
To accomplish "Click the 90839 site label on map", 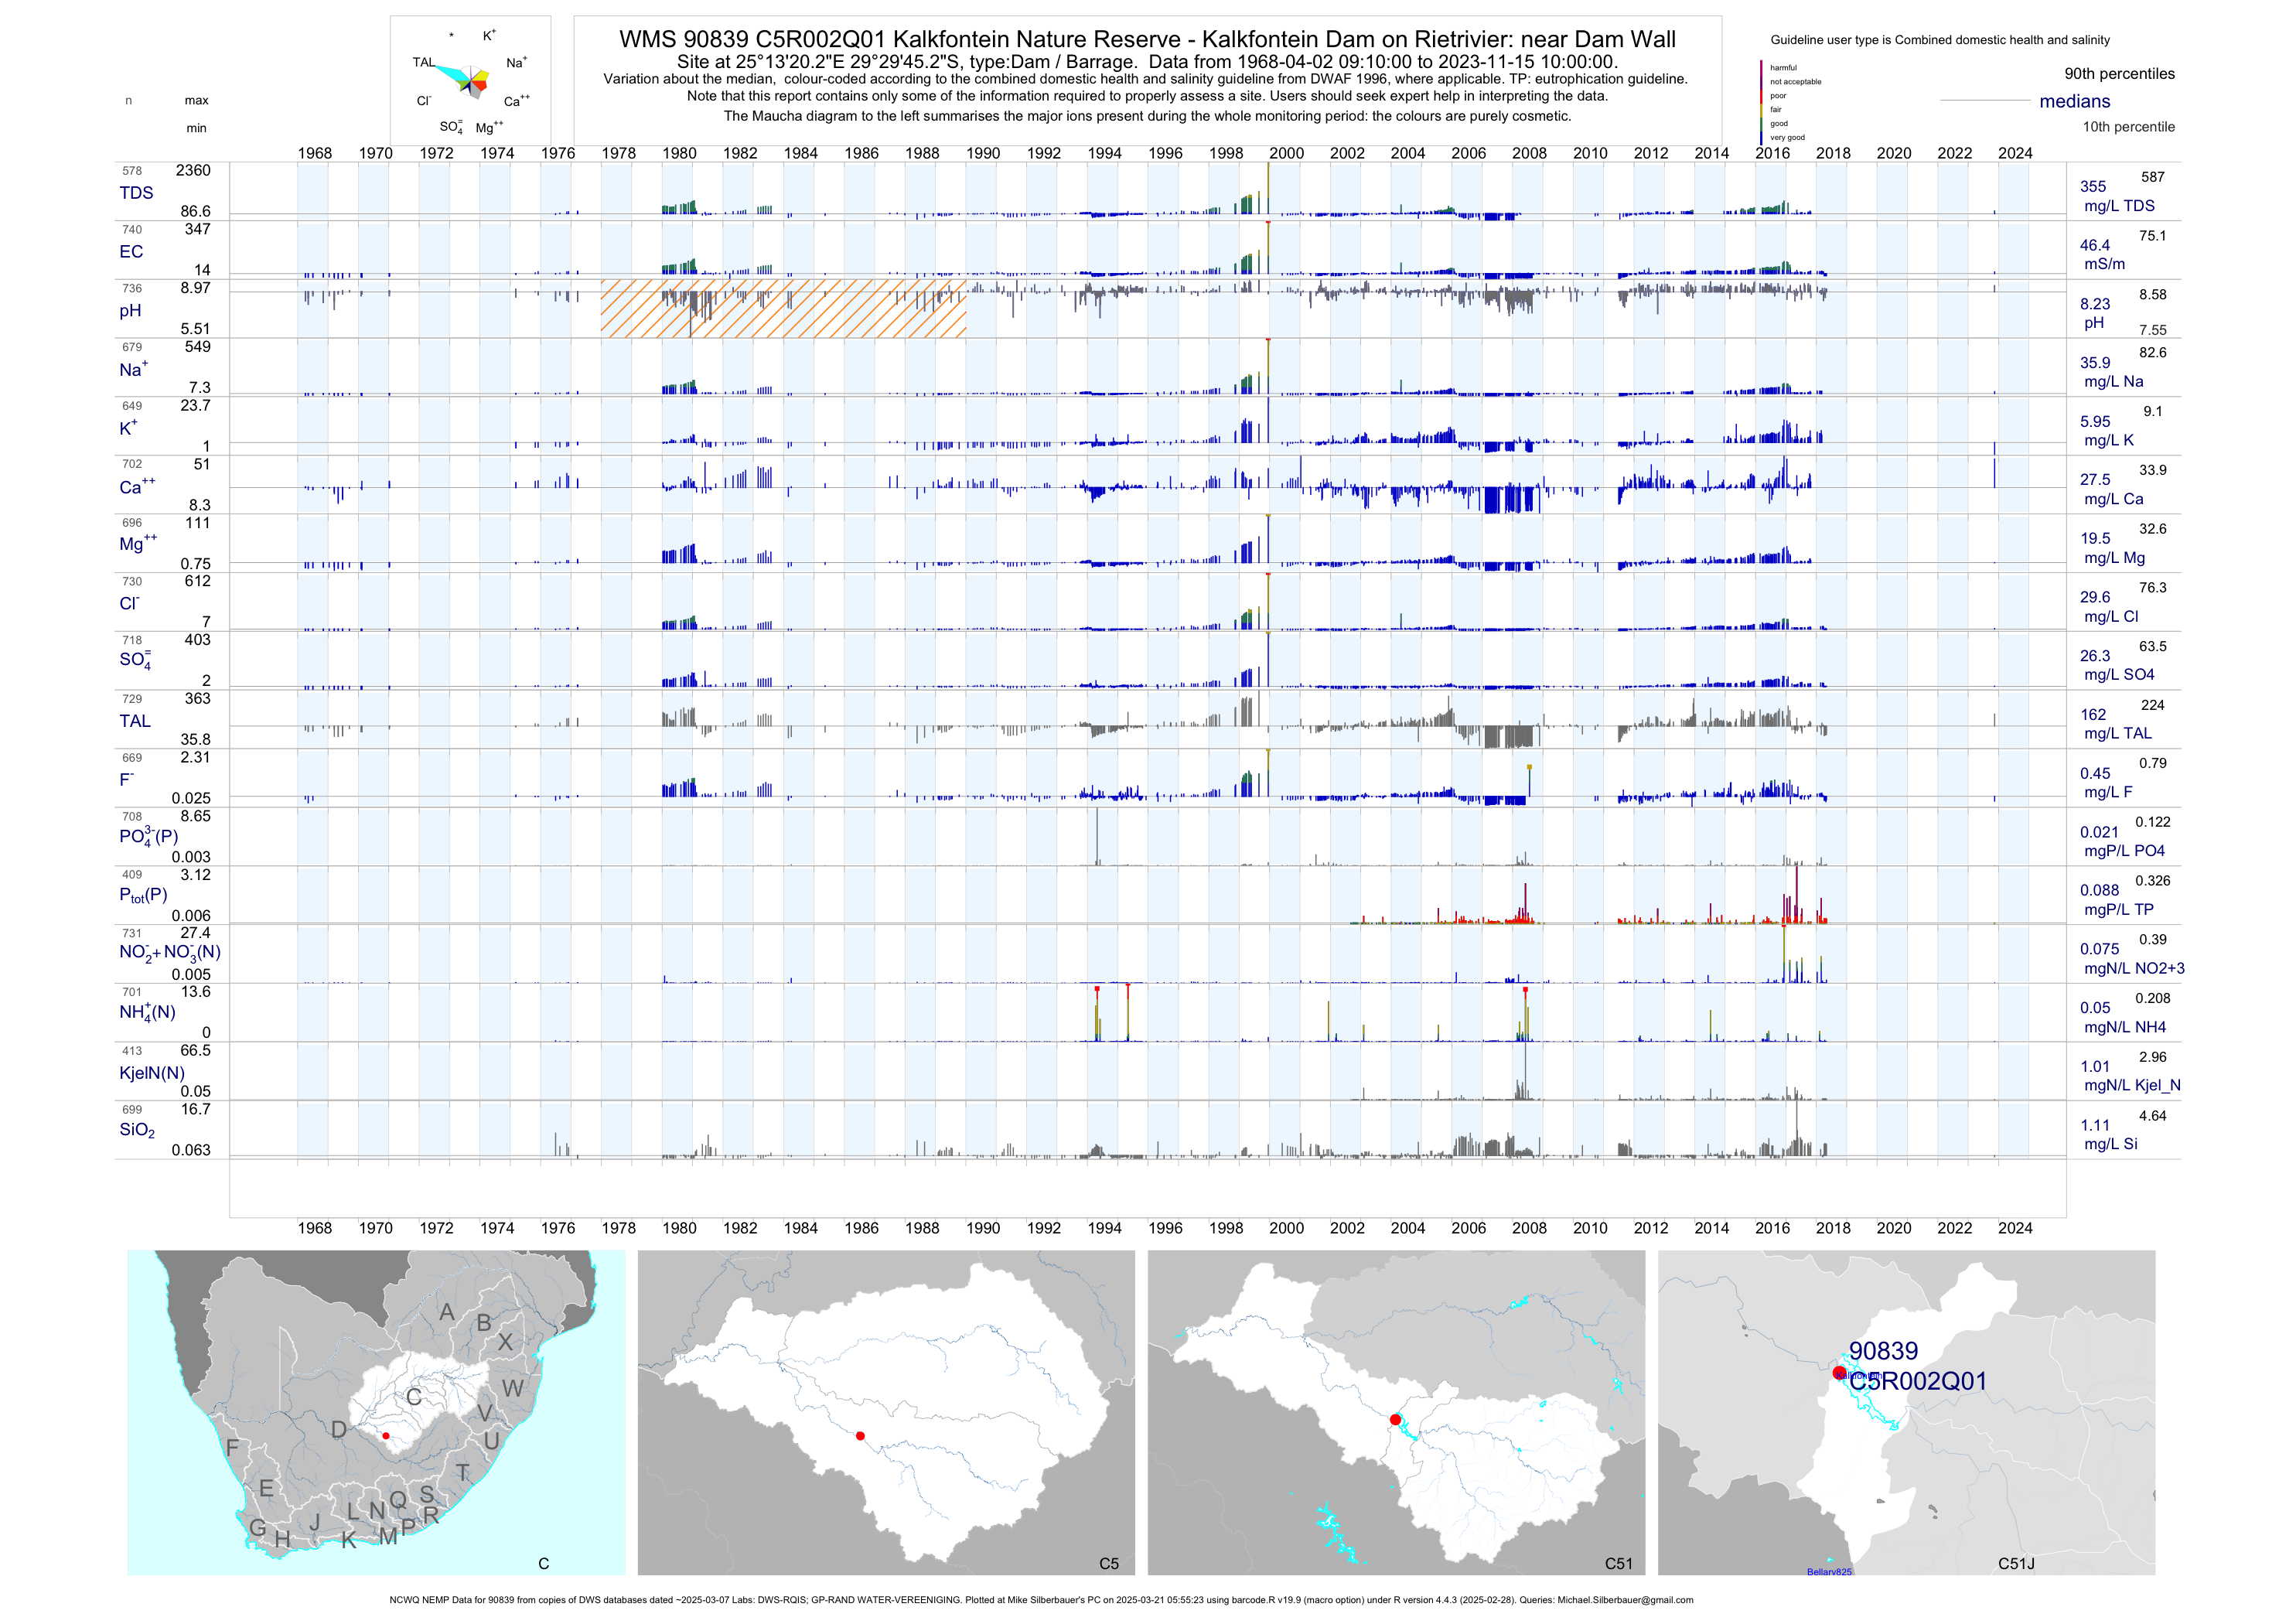I will [1883, 1351].
